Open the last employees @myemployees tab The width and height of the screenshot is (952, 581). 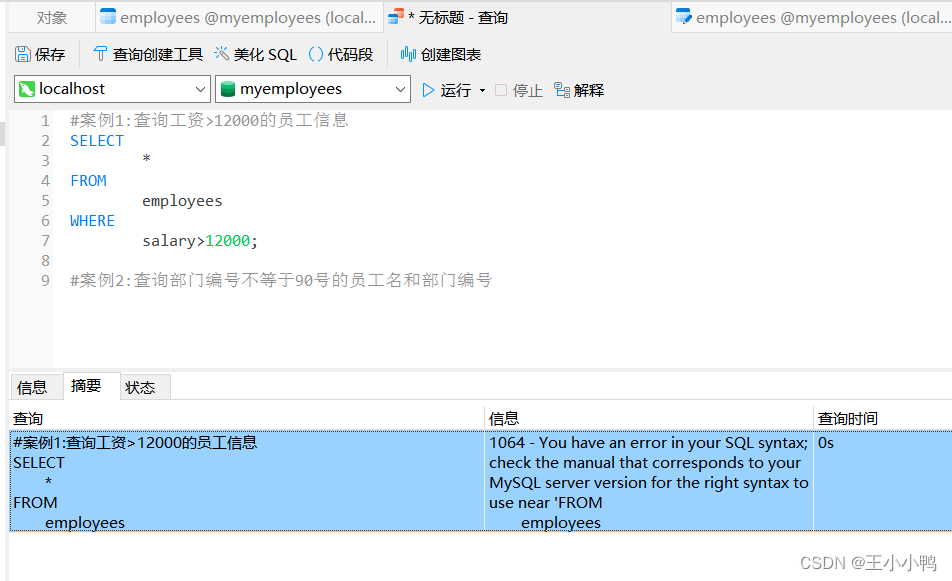(x=812, y=18)
